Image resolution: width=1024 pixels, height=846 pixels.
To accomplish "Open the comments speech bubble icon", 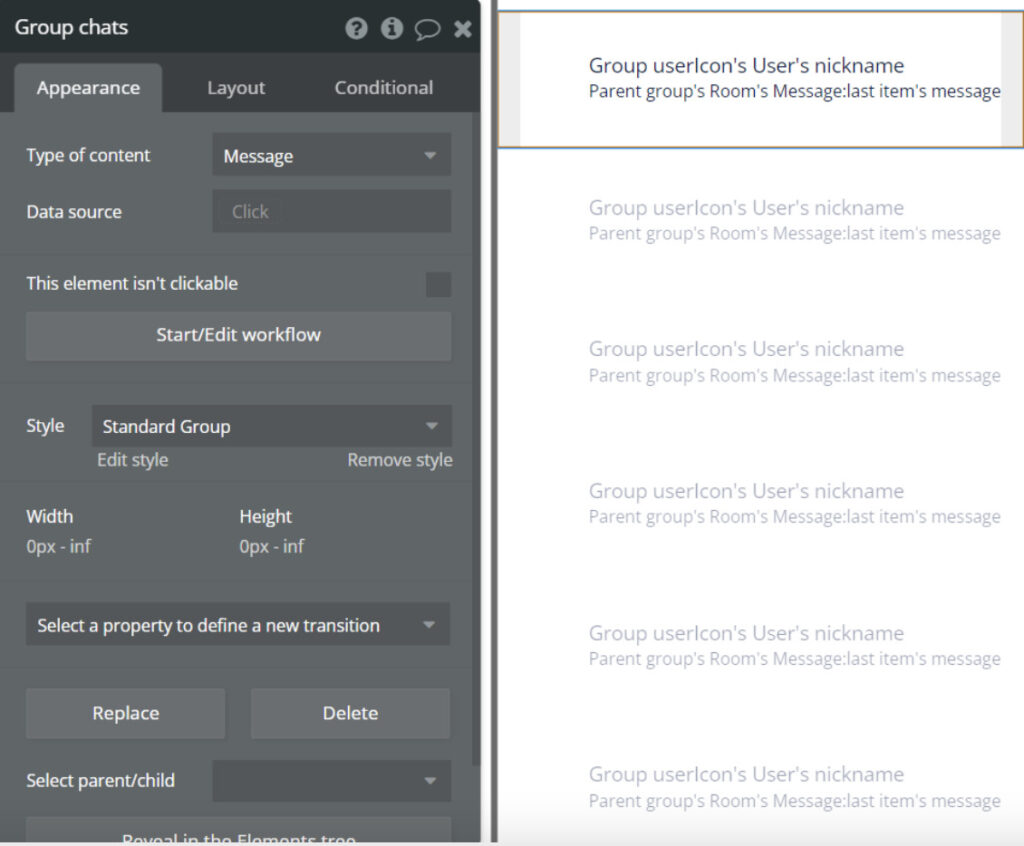I will pos(427,29).
